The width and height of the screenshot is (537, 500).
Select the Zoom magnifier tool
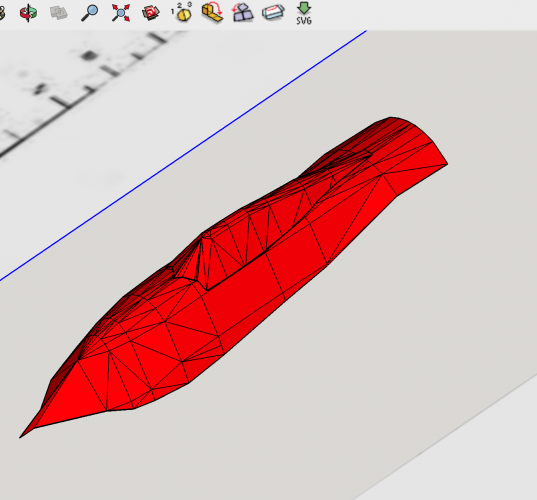[89, 13]
